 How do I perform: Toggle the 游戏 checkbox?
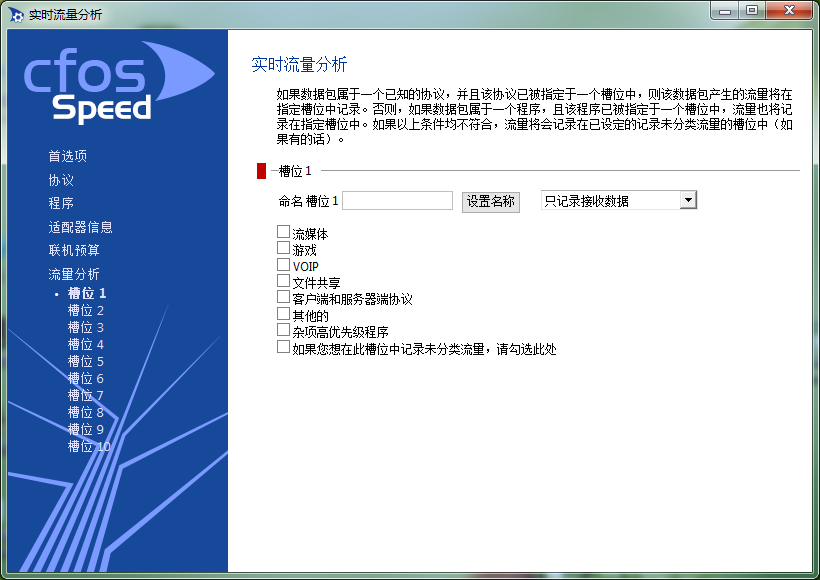[284, 249]
